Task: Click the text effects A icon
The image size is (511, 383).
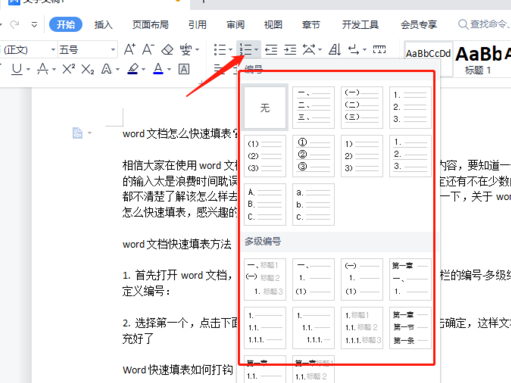Action: 106,69
